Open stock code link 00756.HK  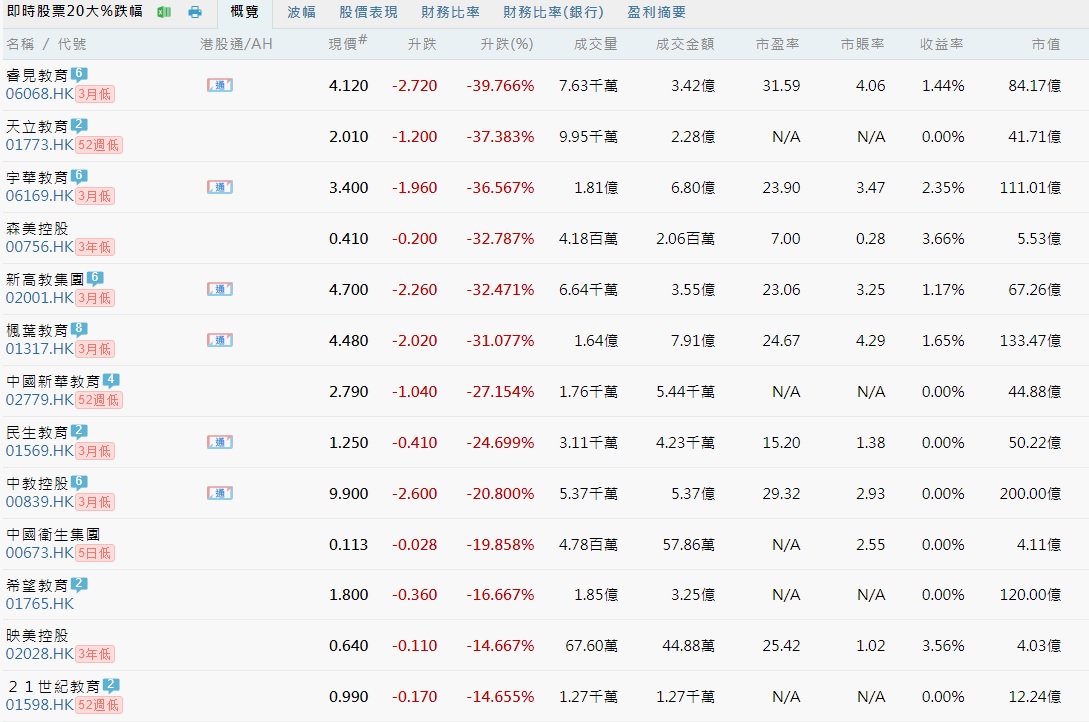[x=40, y=247]
